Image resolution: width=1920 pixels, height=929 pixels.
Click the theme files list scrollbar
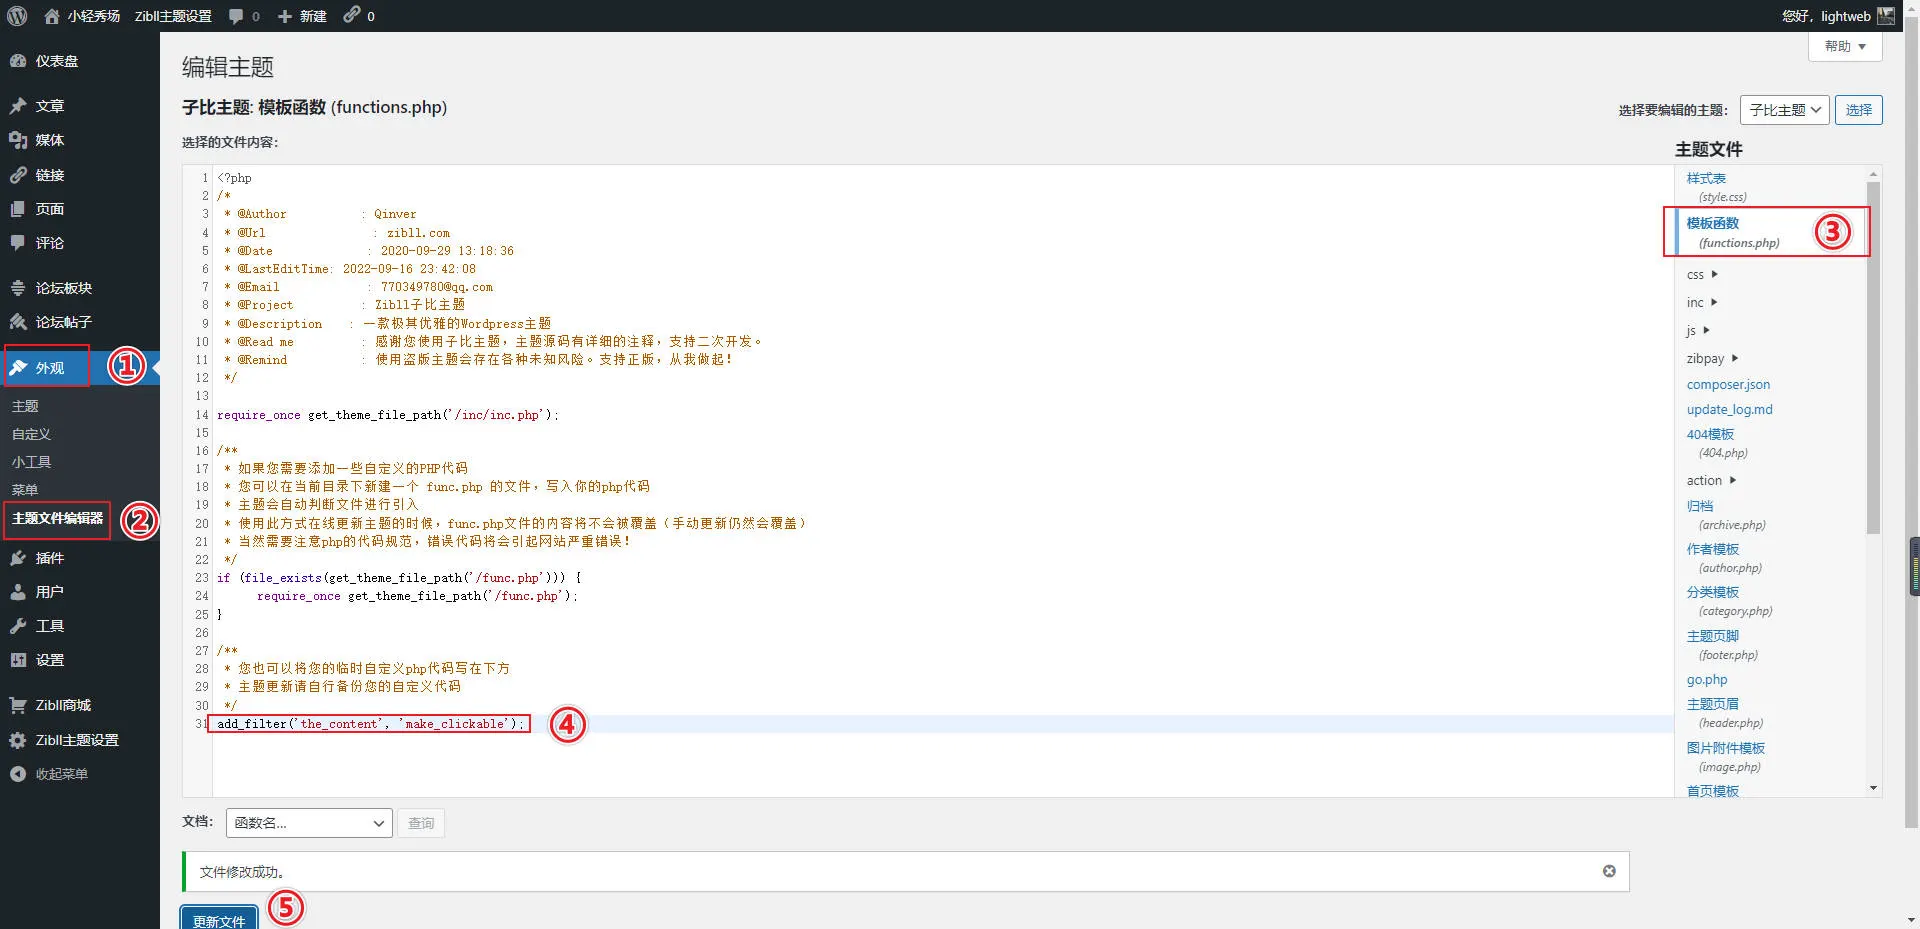[x=1873, y=357]
